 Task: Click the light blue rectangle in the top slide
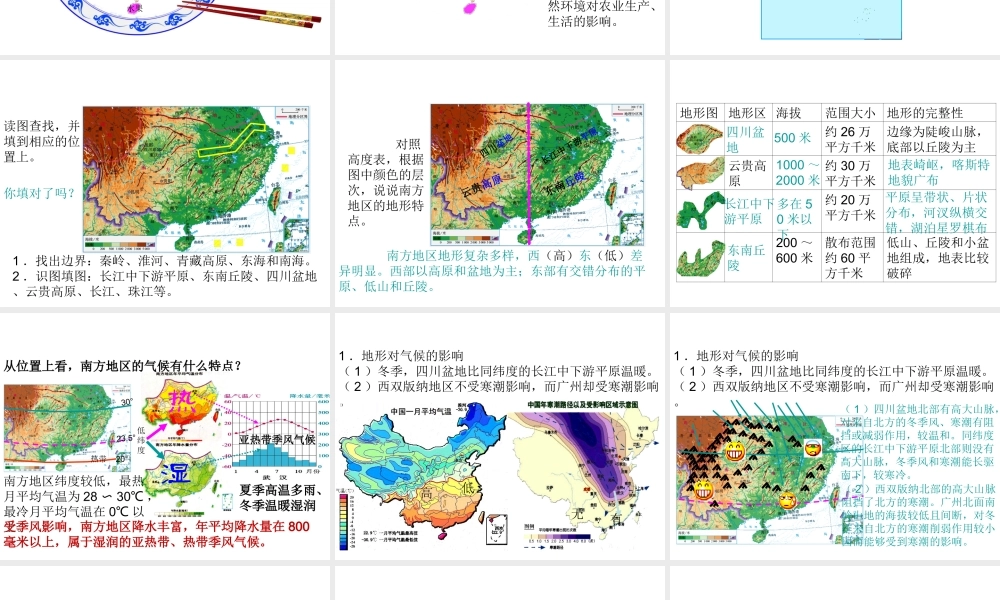pos(831,19)
